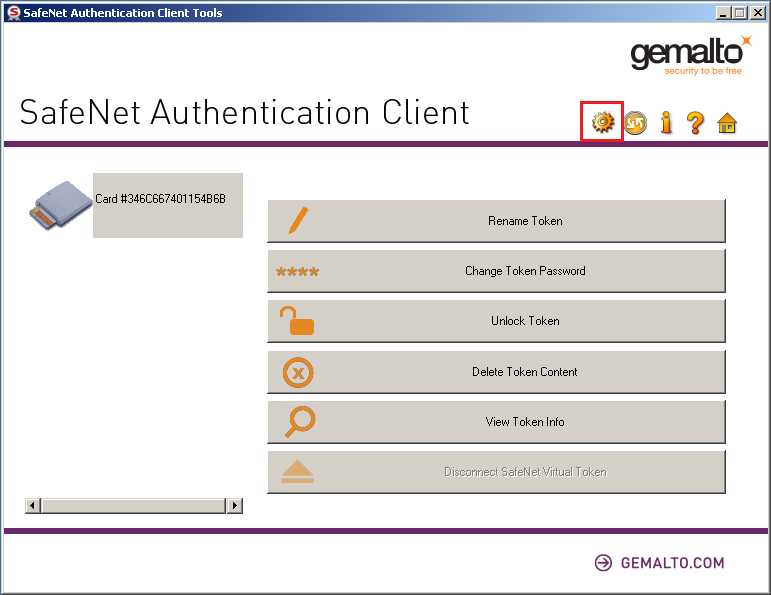Click the Refresh icon in the toolbar
Viewport: 771px width, 595px height.
coord(635,123)
